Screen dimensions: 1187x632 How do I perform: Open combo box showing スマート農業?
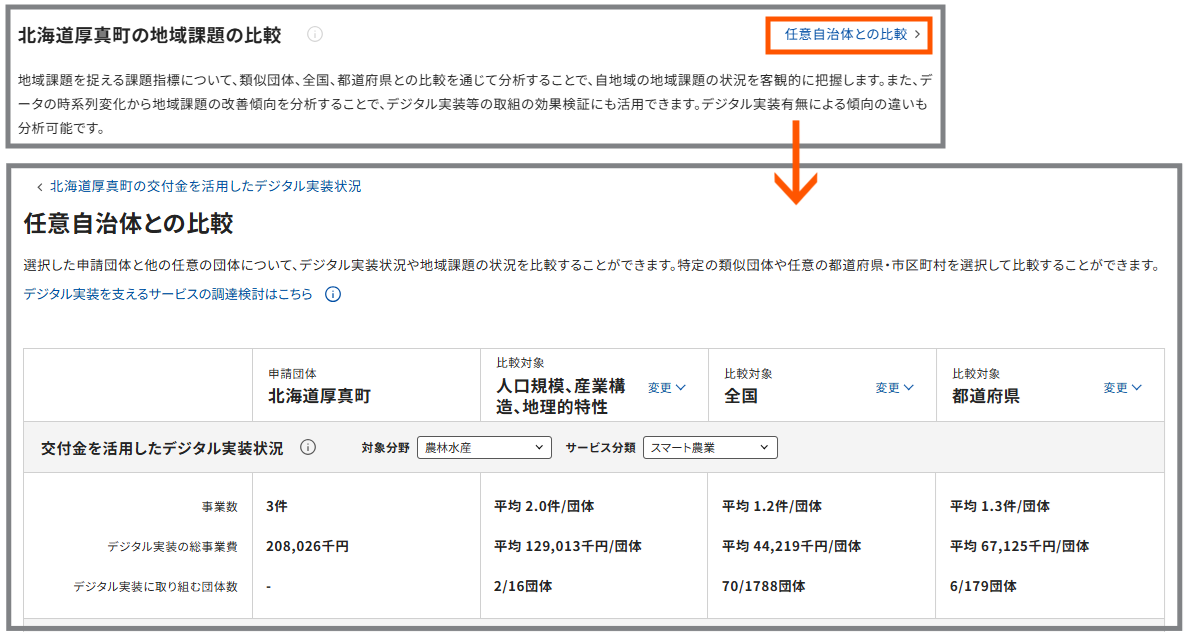(711, 447)
